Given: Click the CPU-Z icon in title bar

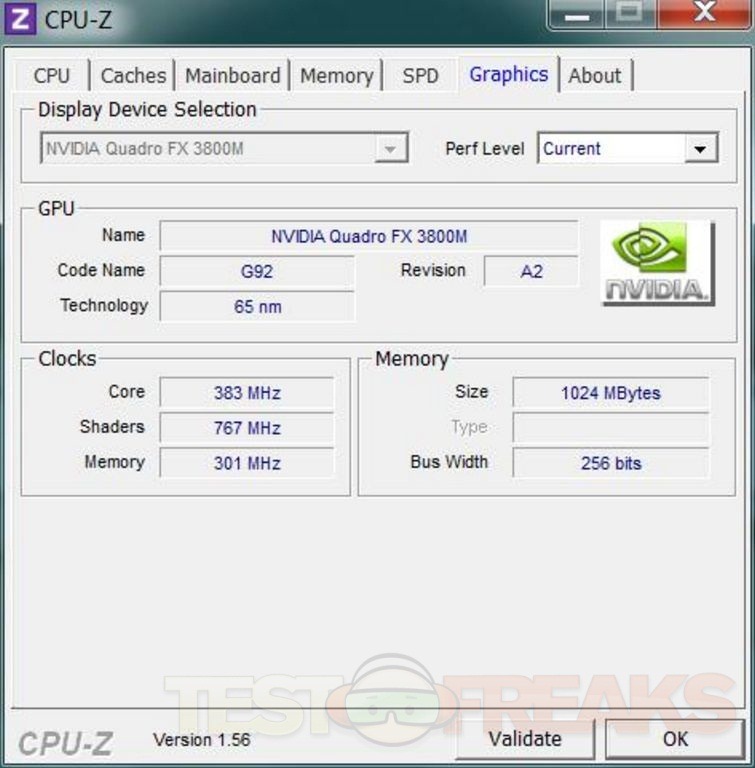Looking at the screenshot, I should pos(21,18).
